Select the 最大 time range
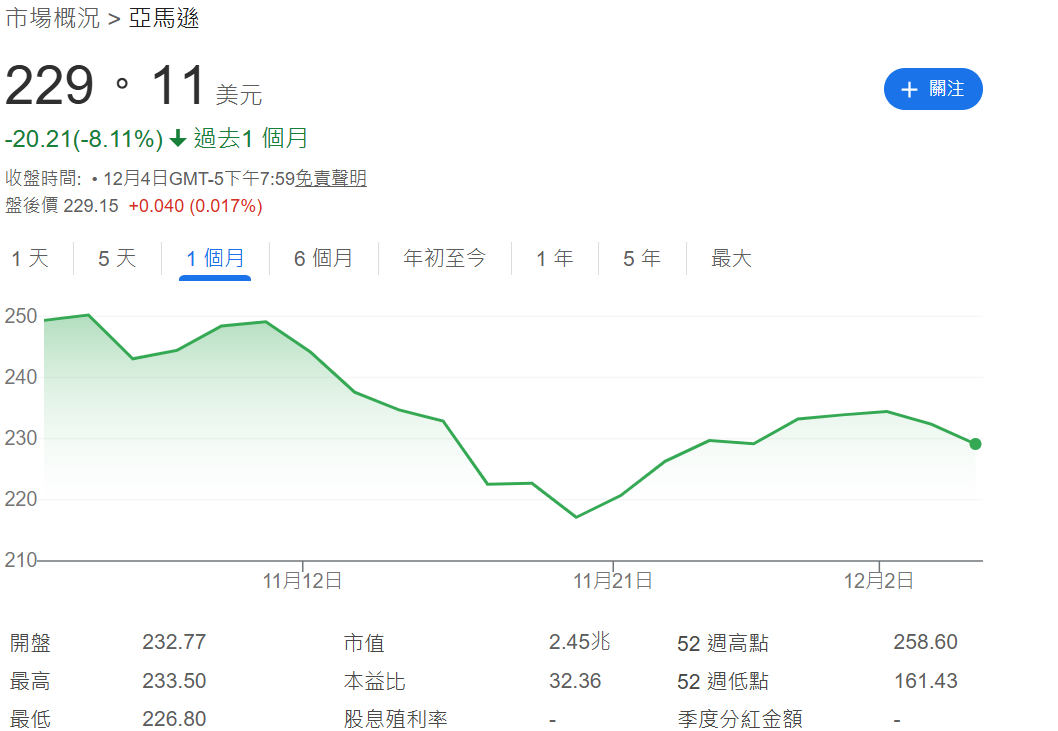 (x=730, y=258)
